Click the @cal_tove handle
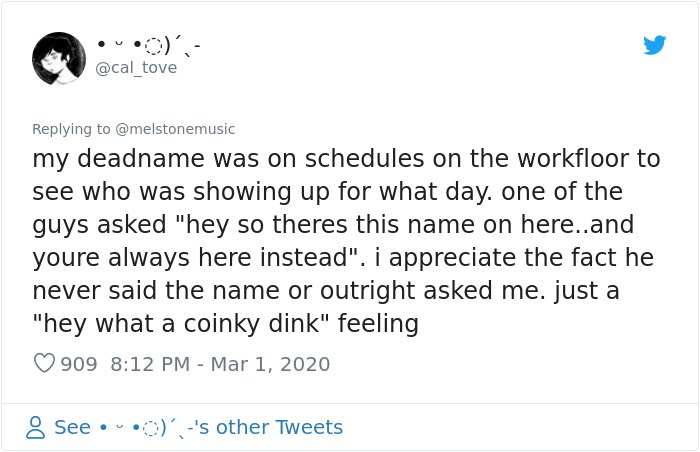This screenshot has height=452, width=700. (x=136, y=68)
